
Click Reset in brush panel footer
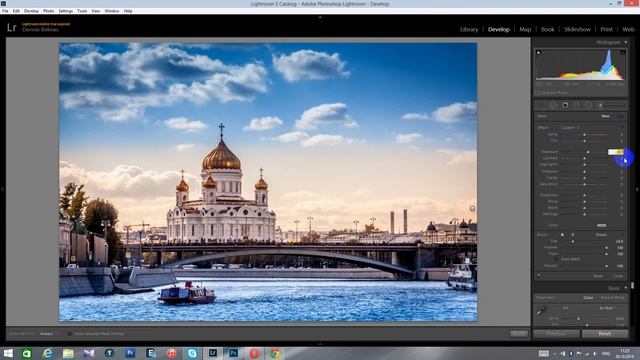tap(598, 276)
